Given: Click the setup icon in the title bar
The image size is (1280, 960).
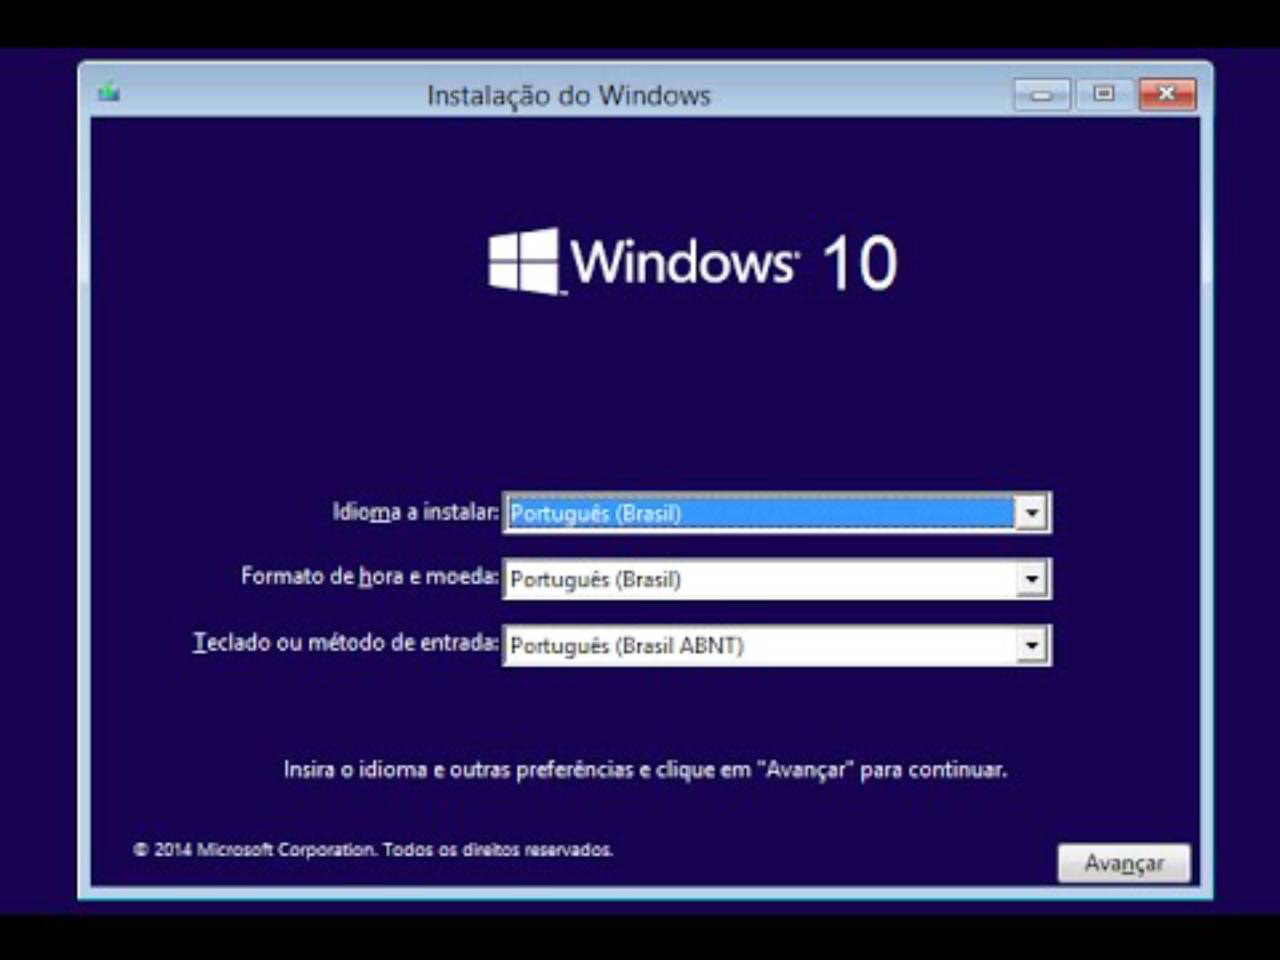Looking at the screenshot, I should pos(109,93).
